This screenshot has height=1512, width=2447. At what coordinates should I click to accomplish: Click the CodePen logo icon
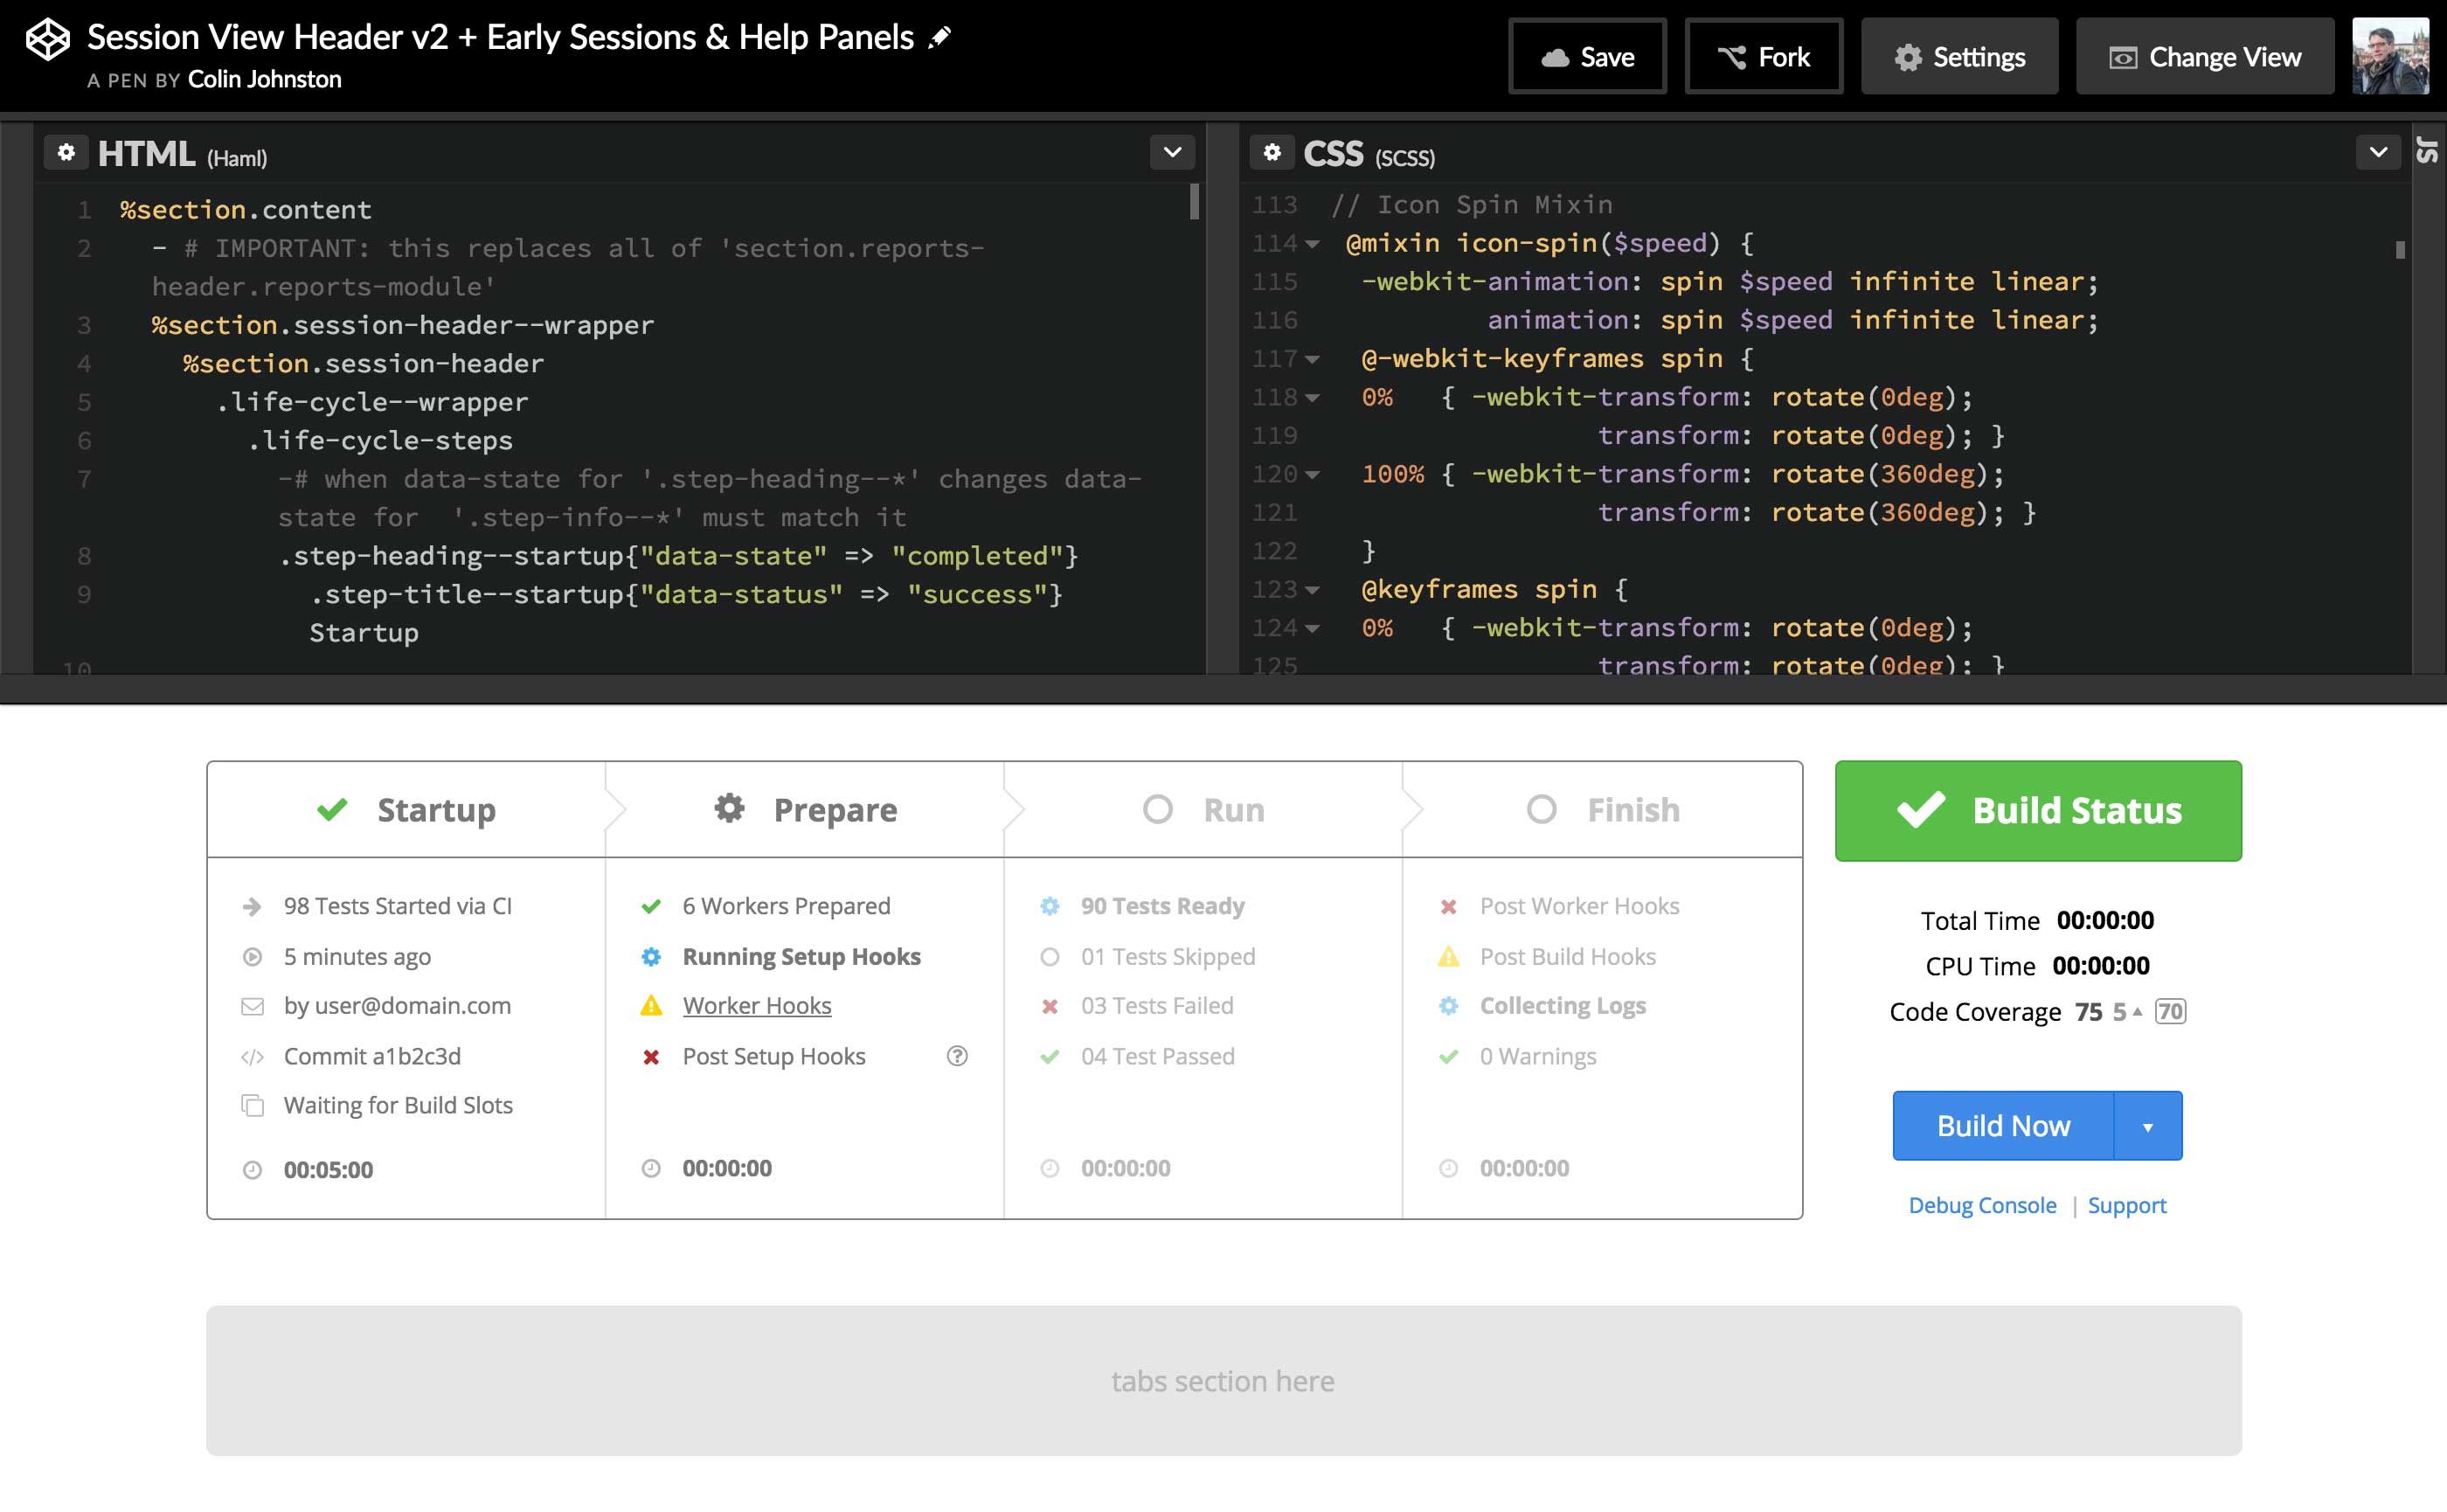[47, 40]
